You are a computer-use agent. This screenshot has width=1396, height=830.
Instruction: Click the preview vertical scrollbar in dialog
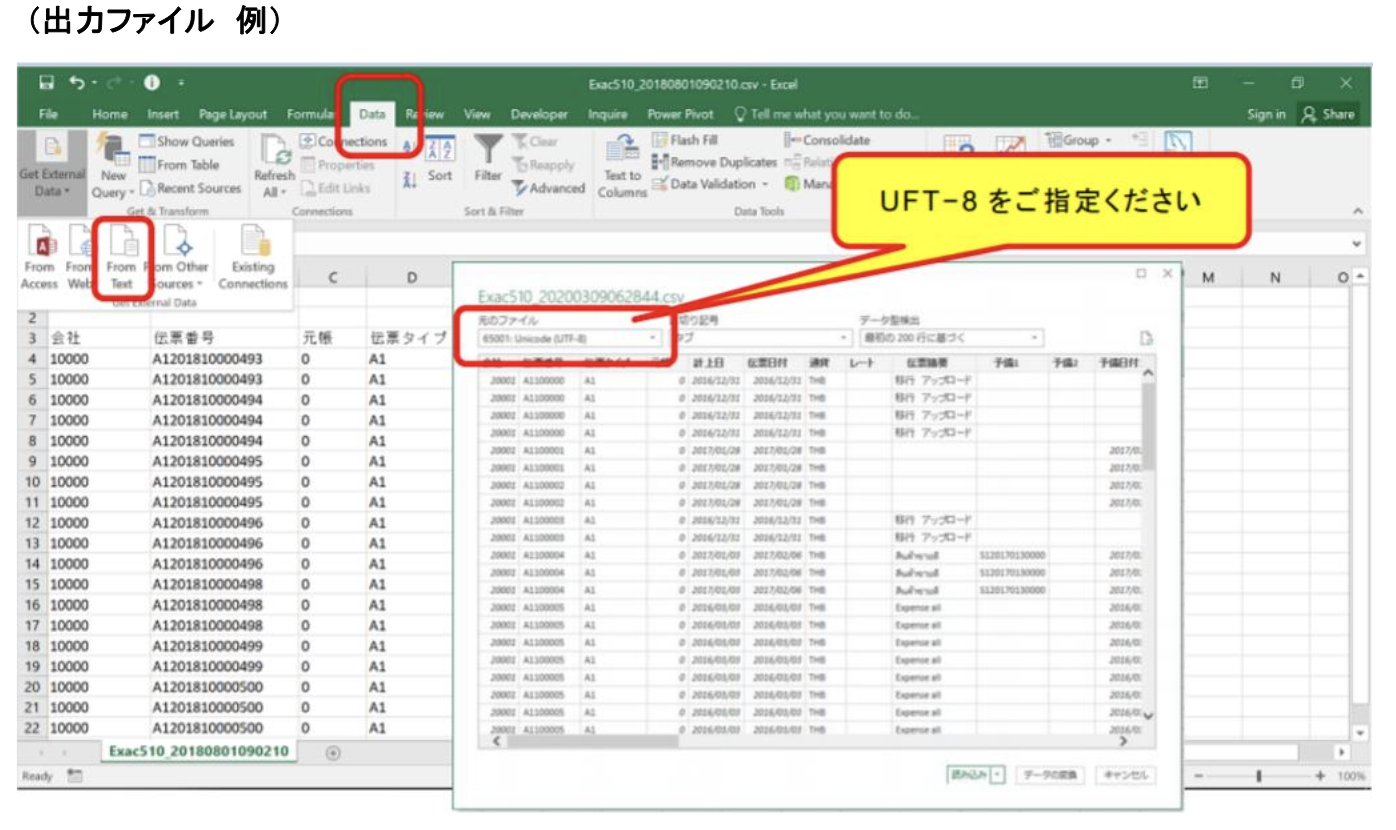1148,545
